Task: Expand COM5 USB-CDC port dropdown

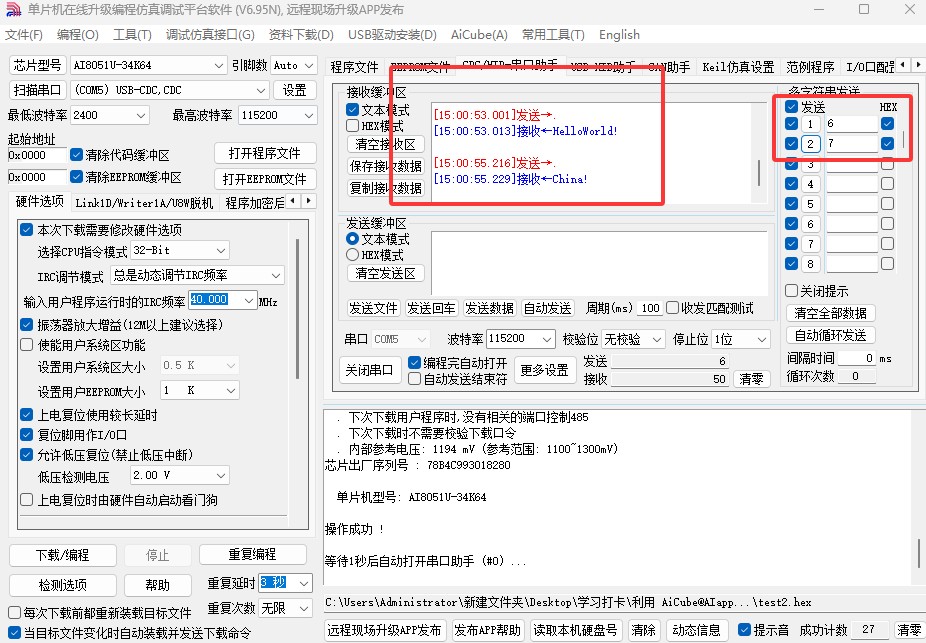Action: click(260, 90)
